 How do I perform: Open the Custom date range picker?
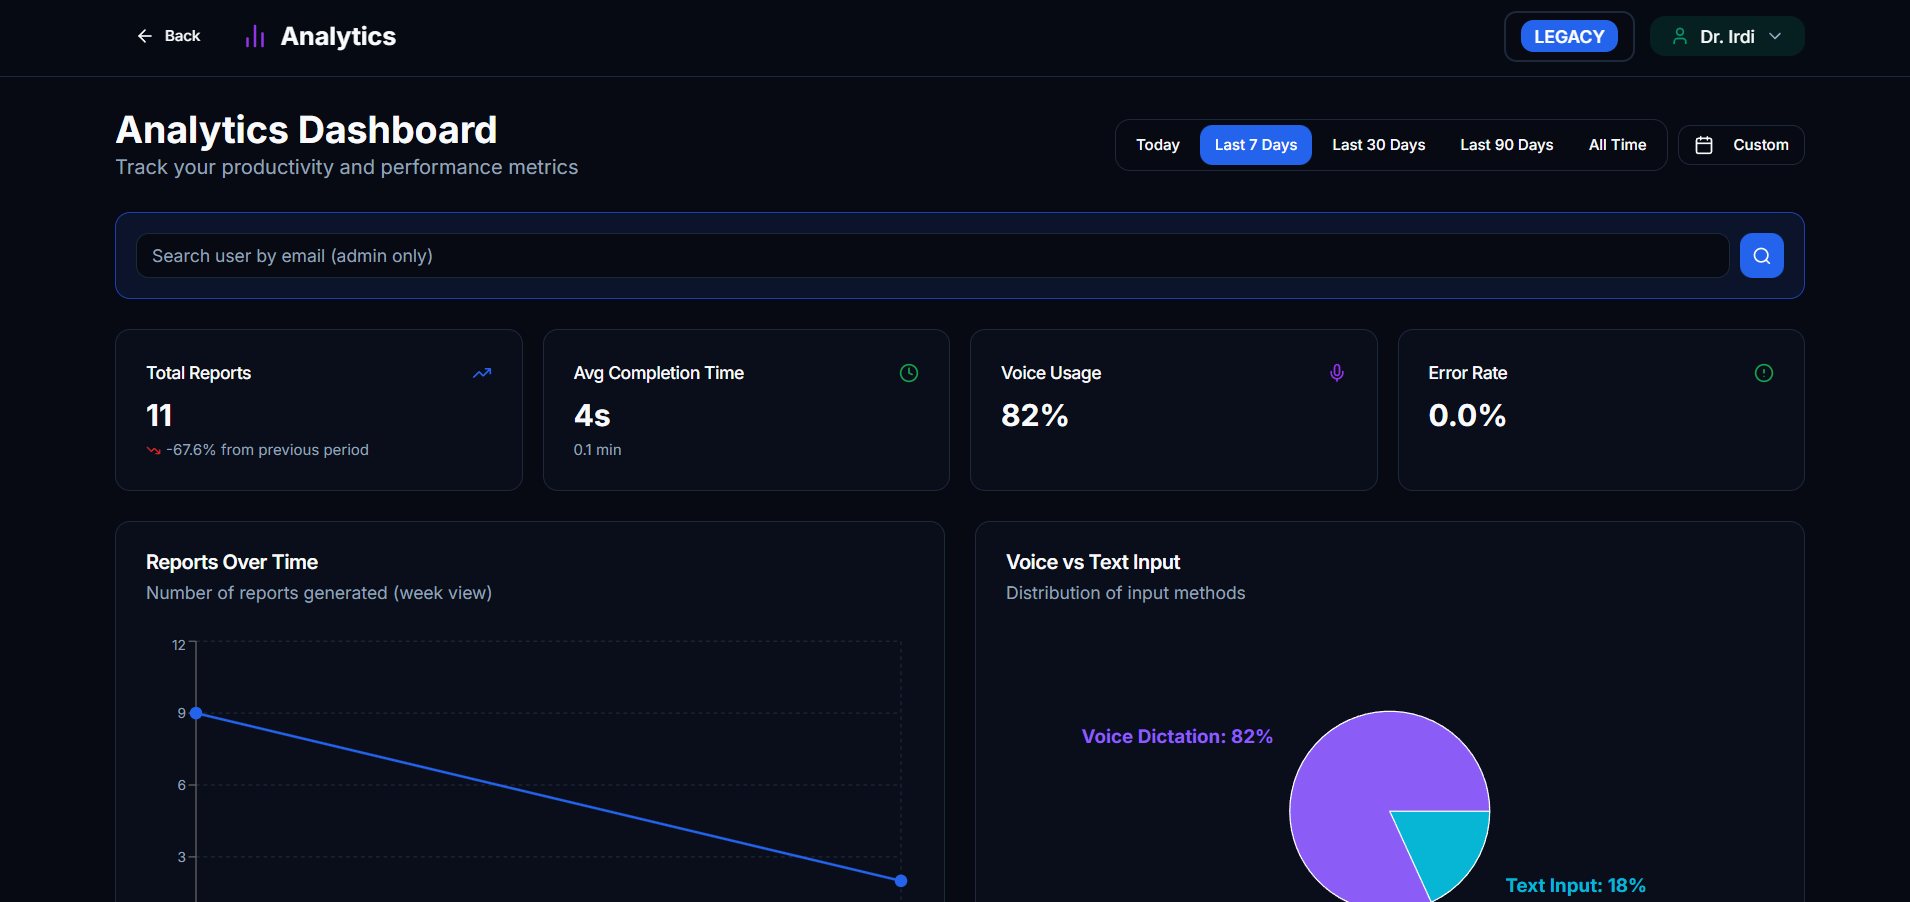point(1740,144)
